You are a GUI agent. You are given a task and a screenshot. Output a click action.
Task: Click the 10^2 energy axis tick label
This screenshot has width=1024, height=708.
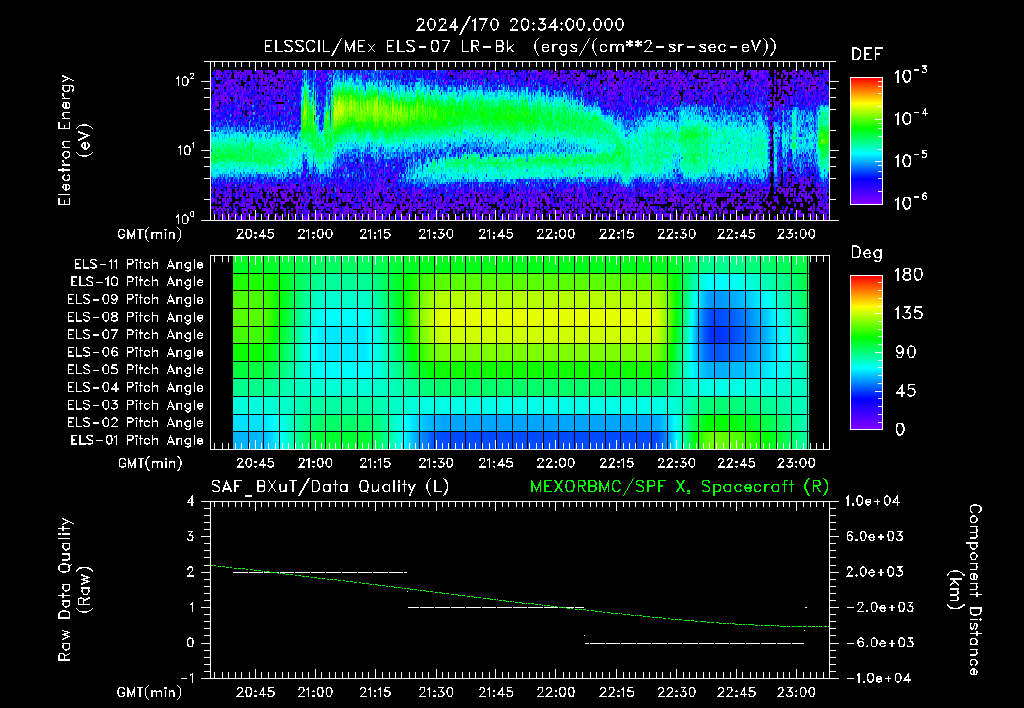coord(185,81)
